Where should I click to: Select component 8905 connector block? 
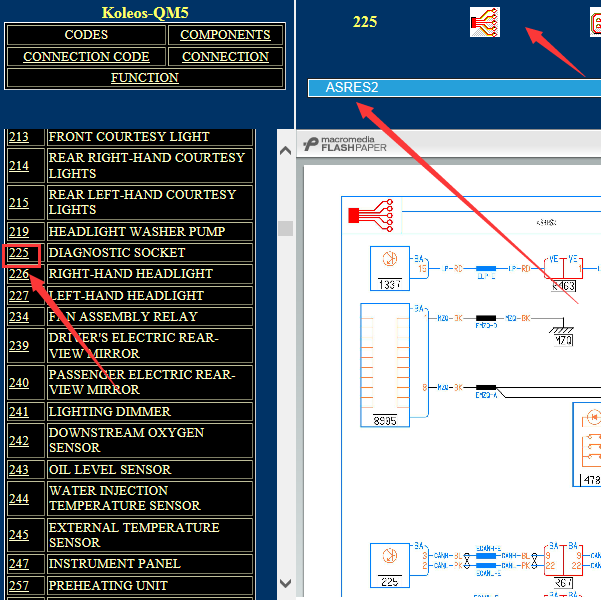(385, 365)
